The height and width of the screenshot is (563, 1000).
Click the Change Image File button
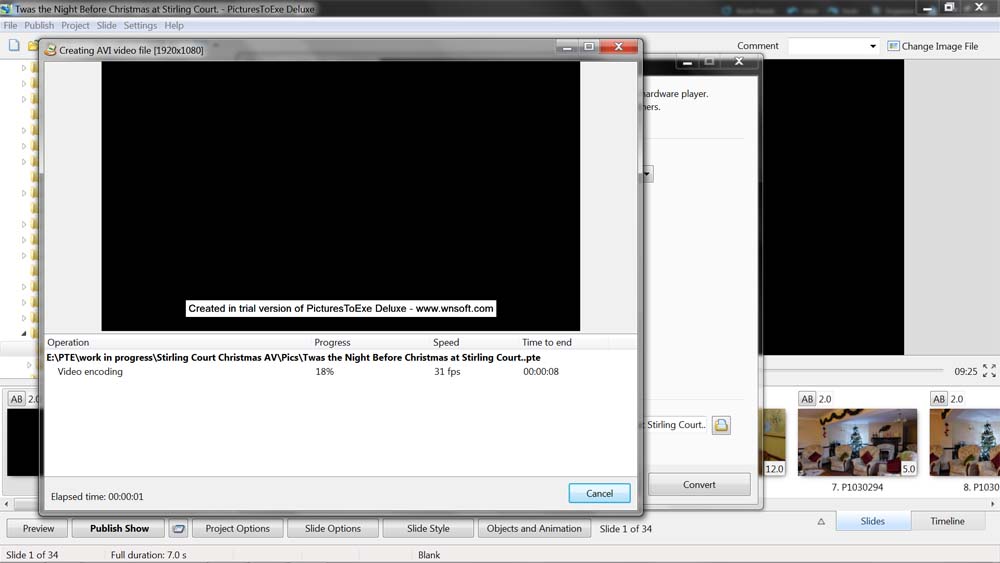[x=932, y=46]
